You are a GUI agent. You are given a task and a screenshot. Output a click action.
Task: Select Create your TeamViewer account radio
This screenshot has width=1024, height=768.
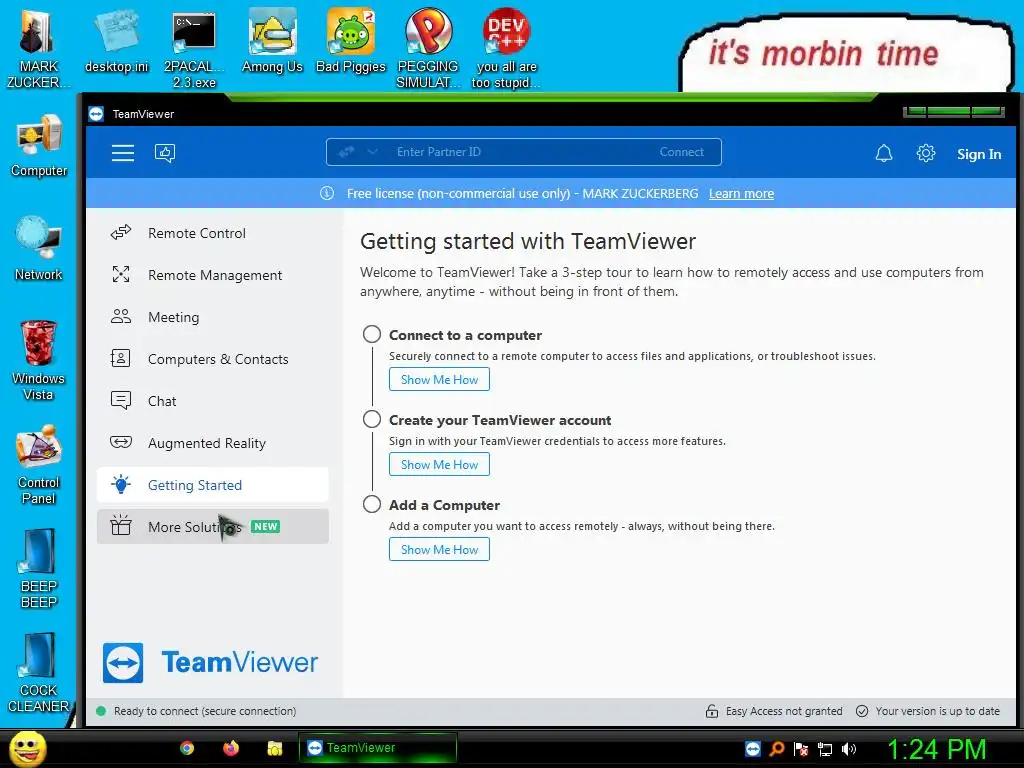point(372,419)
